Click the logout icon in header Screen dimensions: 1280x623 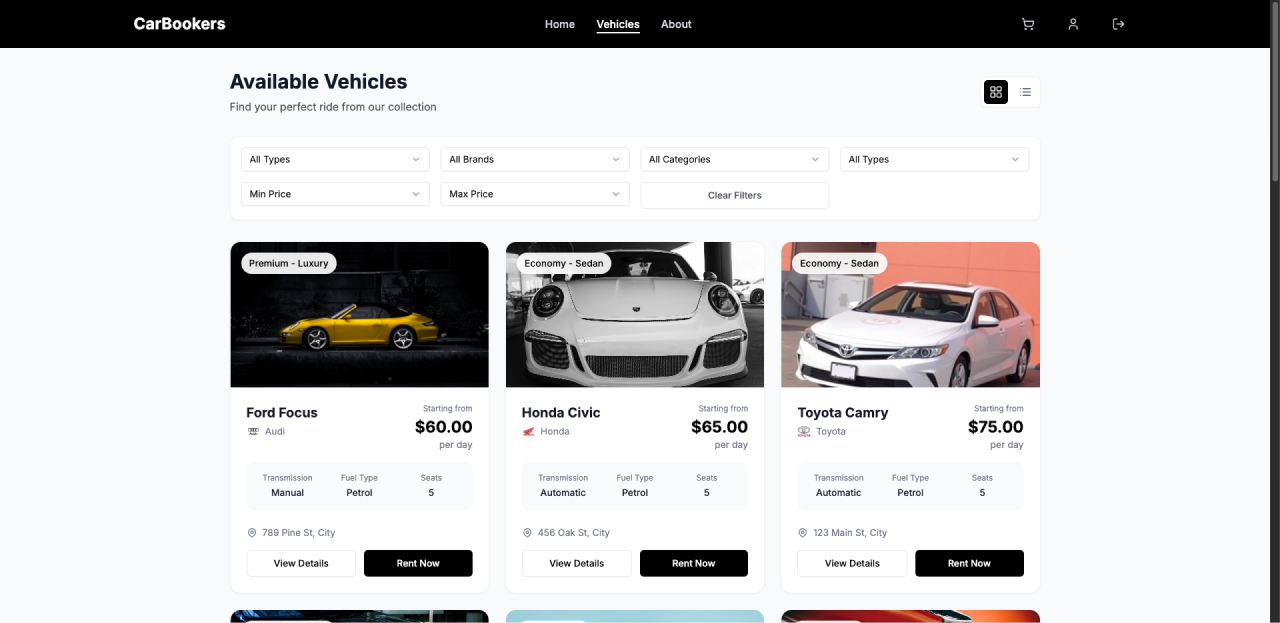pos(1118,24)
